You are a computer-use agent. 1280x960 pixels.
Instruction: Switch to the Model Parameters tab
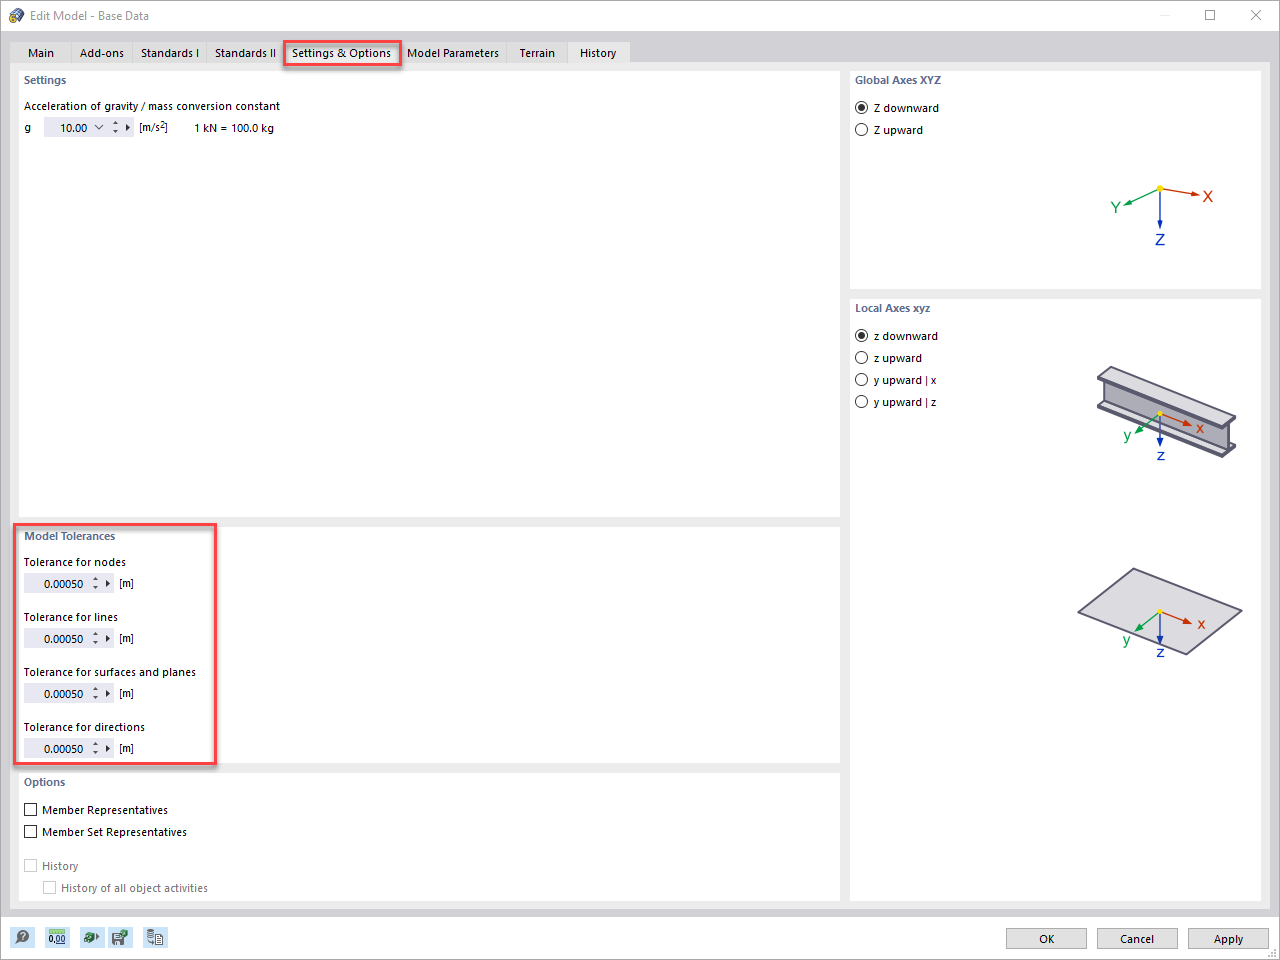pyautogui.click(x=453, y=53)
